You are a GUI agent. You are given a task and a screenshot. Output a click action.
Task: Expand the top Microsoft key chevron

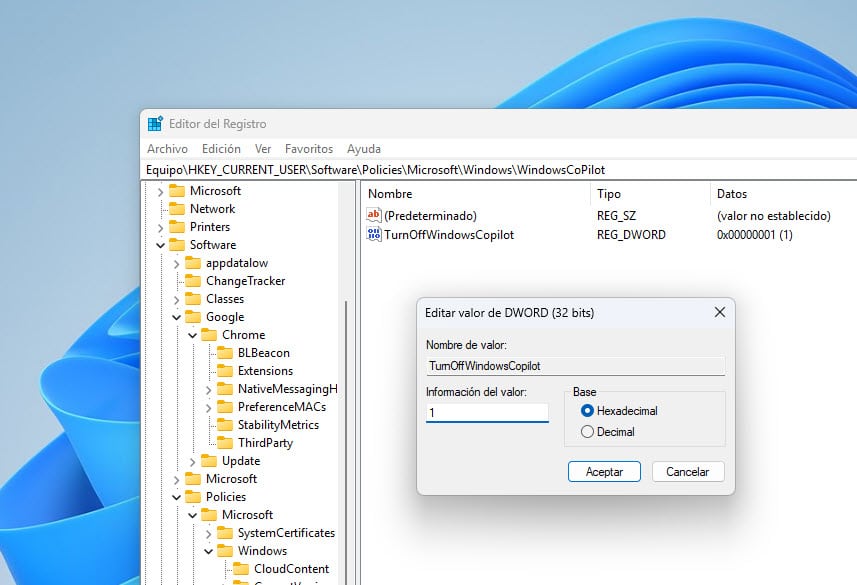pos(160,191)
